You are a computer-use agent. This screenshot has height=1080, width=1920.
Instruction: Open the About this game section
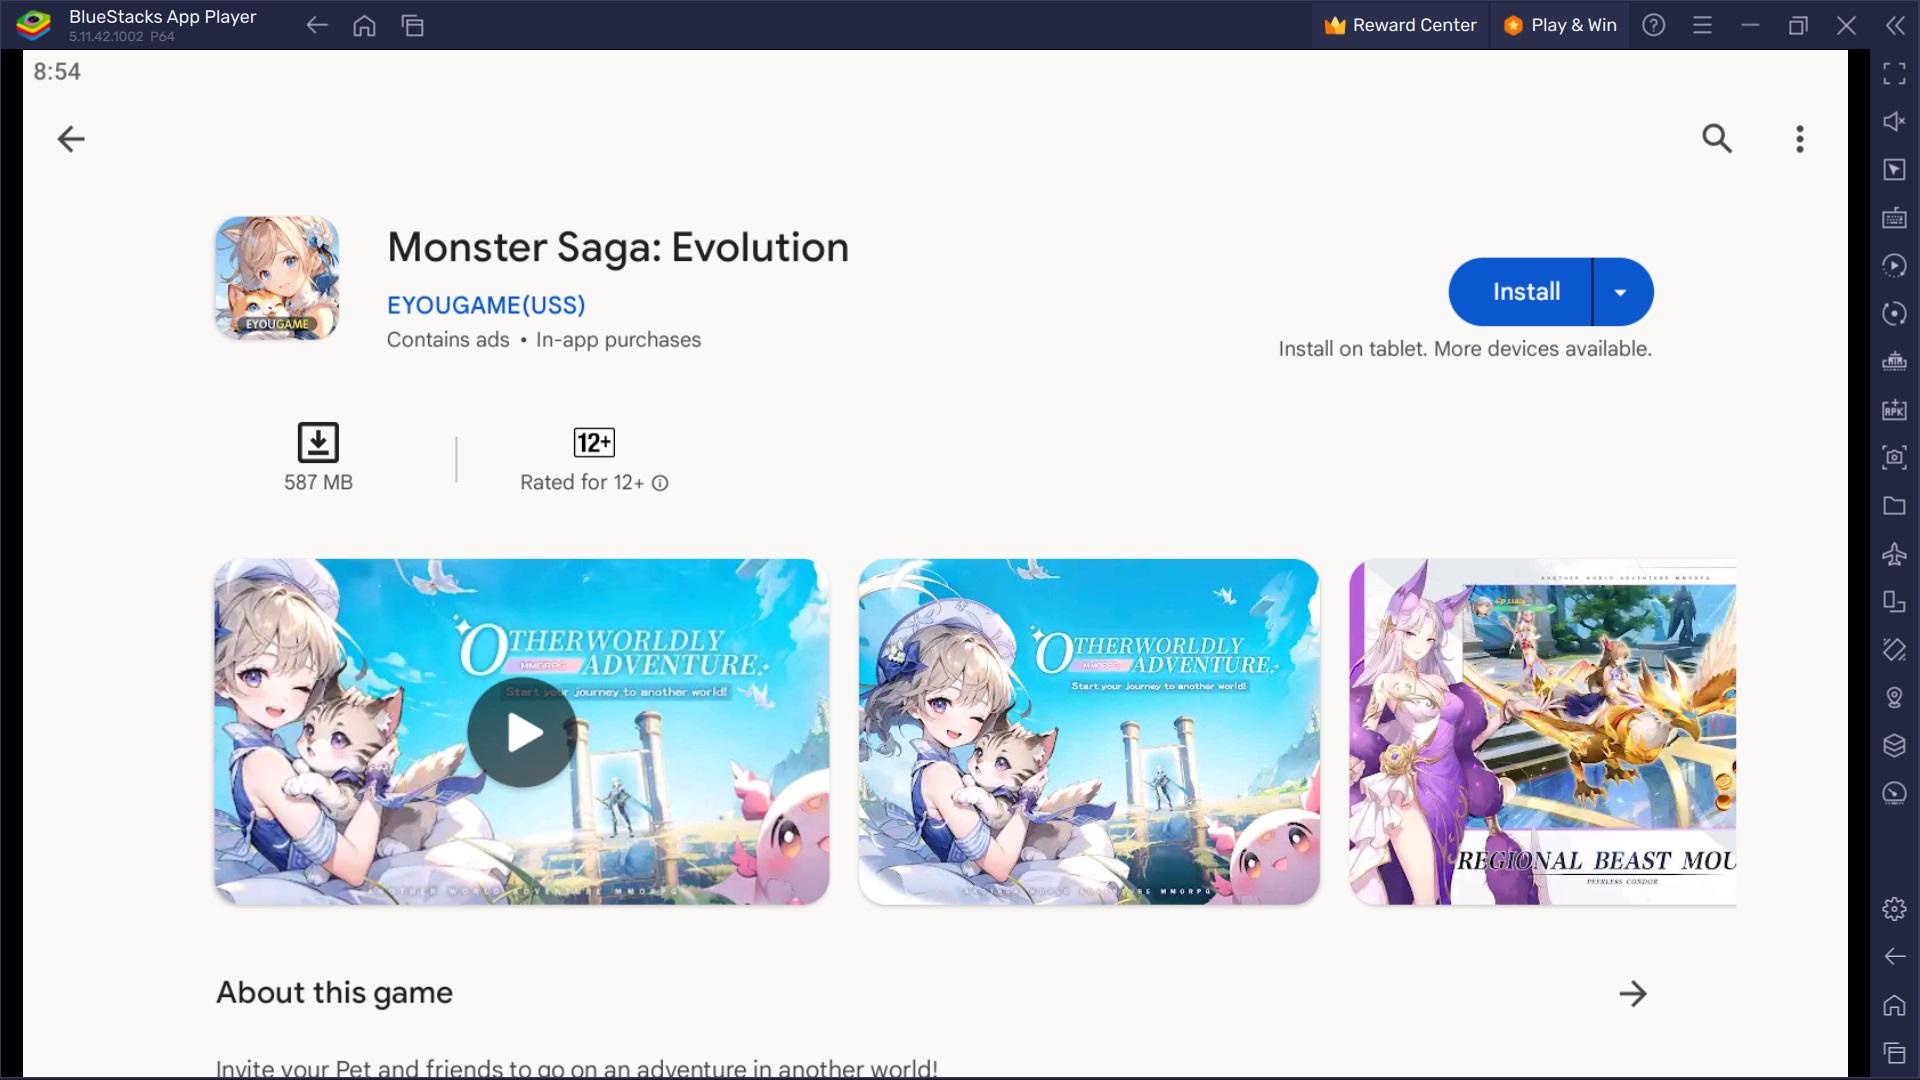[x=1634, y=993]
